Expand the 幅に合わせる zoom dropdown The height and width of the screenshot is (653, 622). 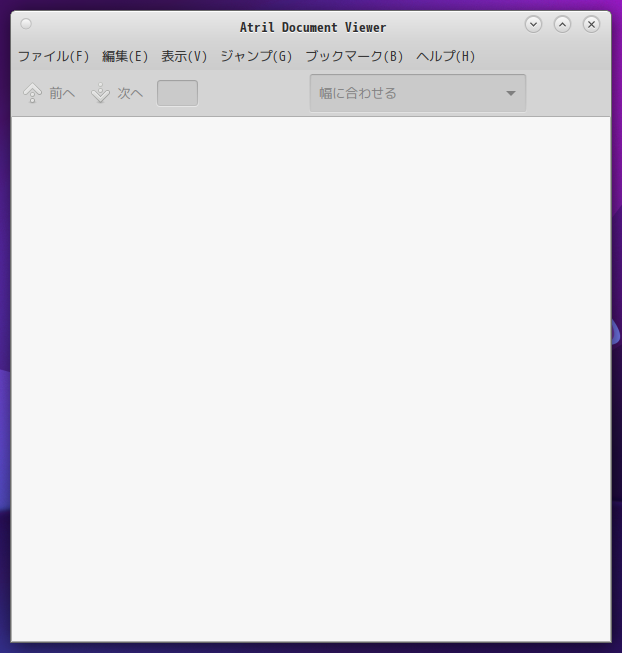click(418, 93)
